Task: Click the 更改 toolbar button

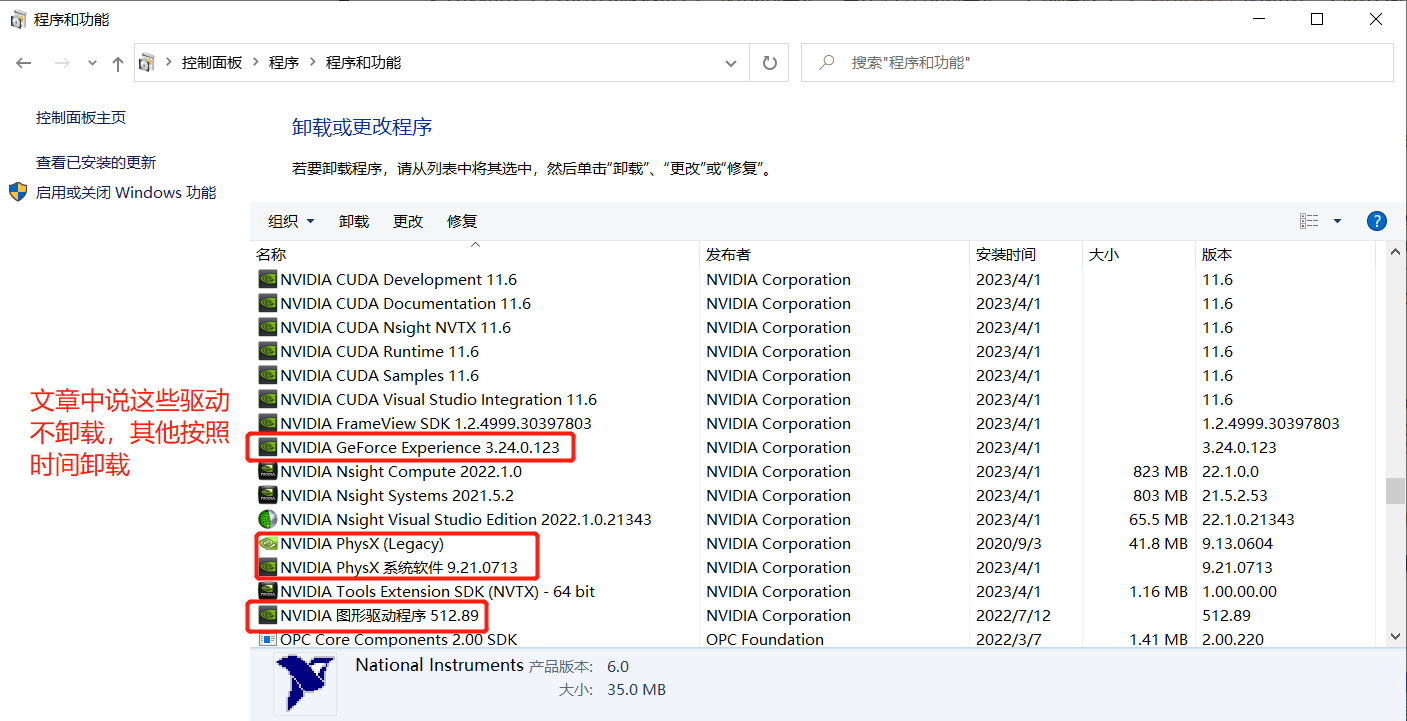Action: (408, 221)
